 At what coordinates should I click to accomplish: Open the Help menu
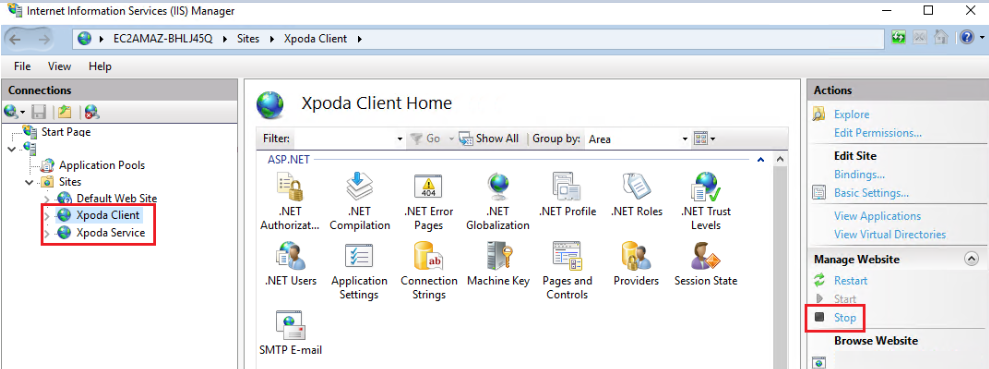100,66
